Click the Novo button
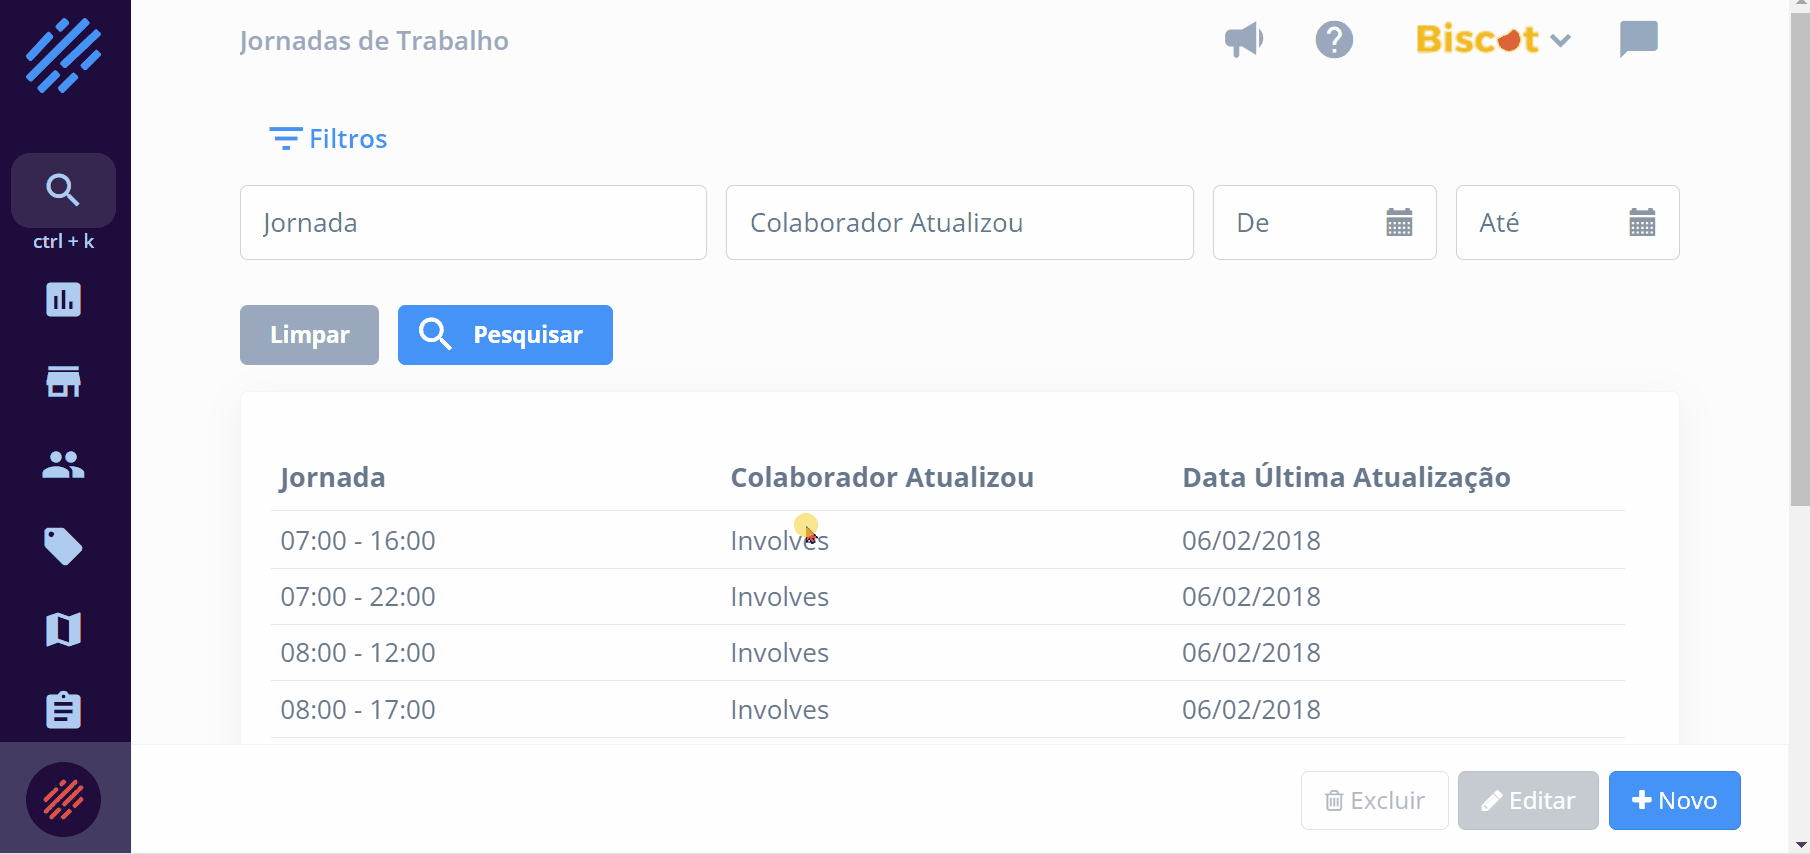This screenshot has height=854, width=1810. (x=1674, y=800)
